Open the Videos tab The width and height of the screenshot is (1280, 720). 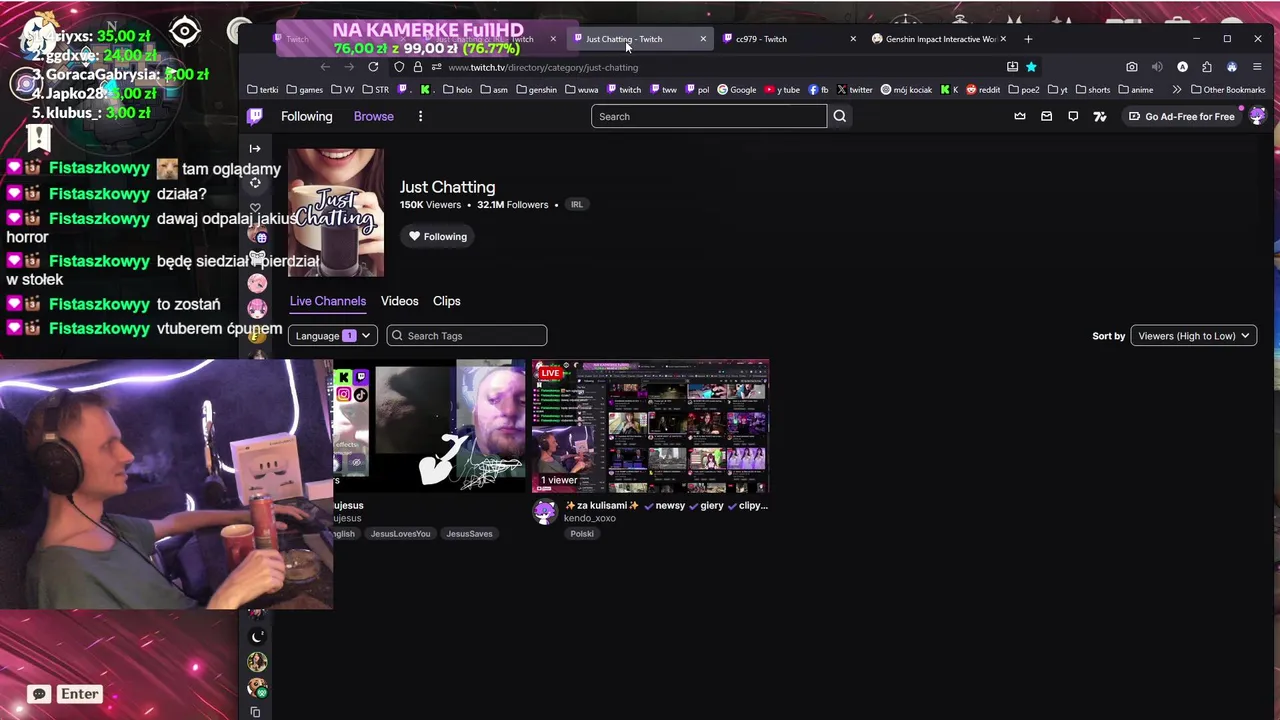[399, 301]
